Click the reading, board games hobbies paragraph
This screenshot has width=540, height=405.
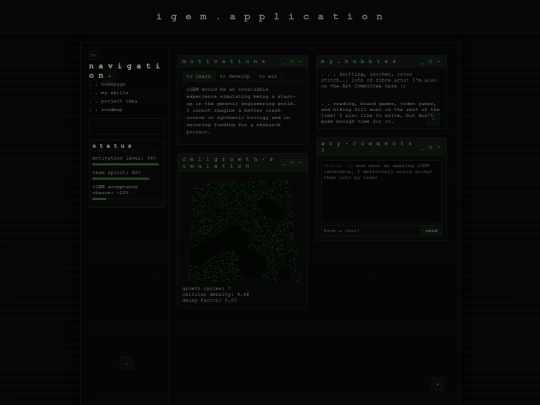coord(380,113)
